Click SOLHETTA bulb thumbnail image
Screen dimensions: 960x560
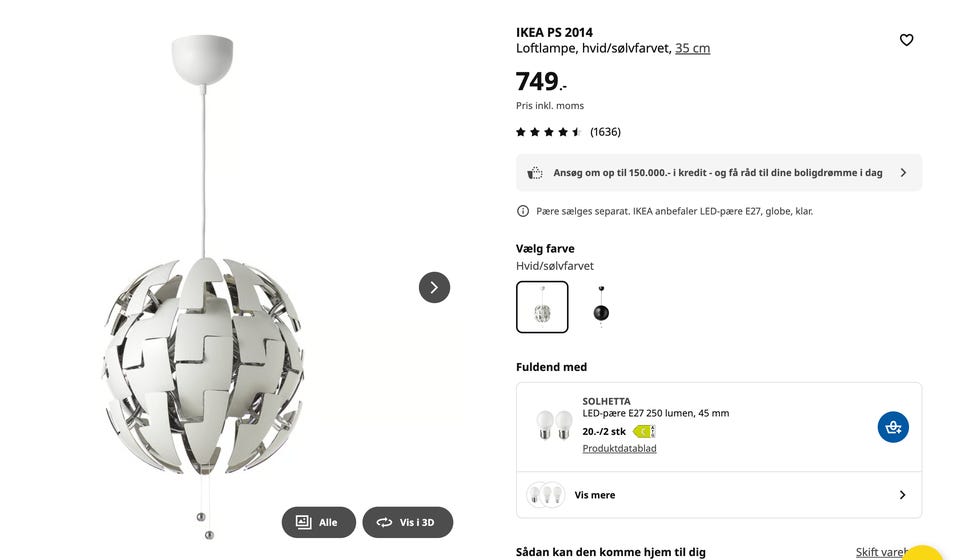point(554,425)
